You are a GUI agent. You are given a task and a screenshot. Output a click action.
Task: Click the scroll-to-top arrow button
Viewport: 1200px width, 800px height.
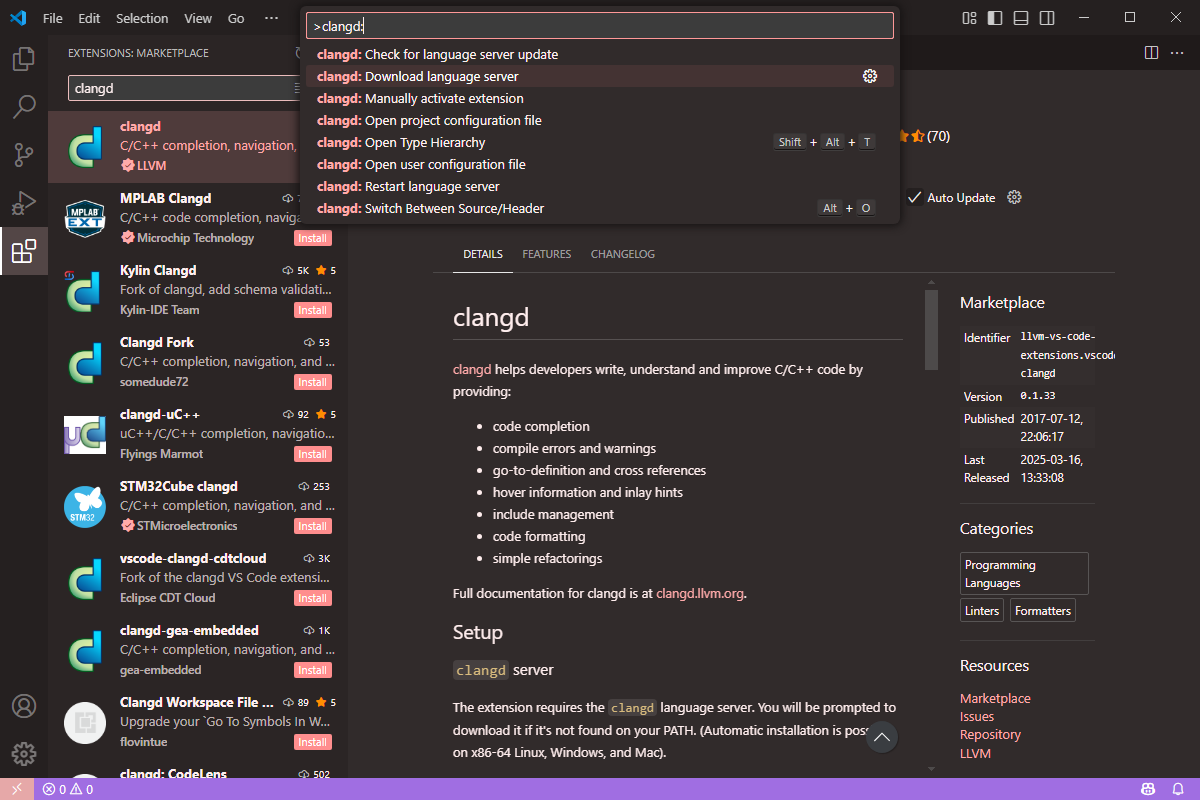point(882,737)
